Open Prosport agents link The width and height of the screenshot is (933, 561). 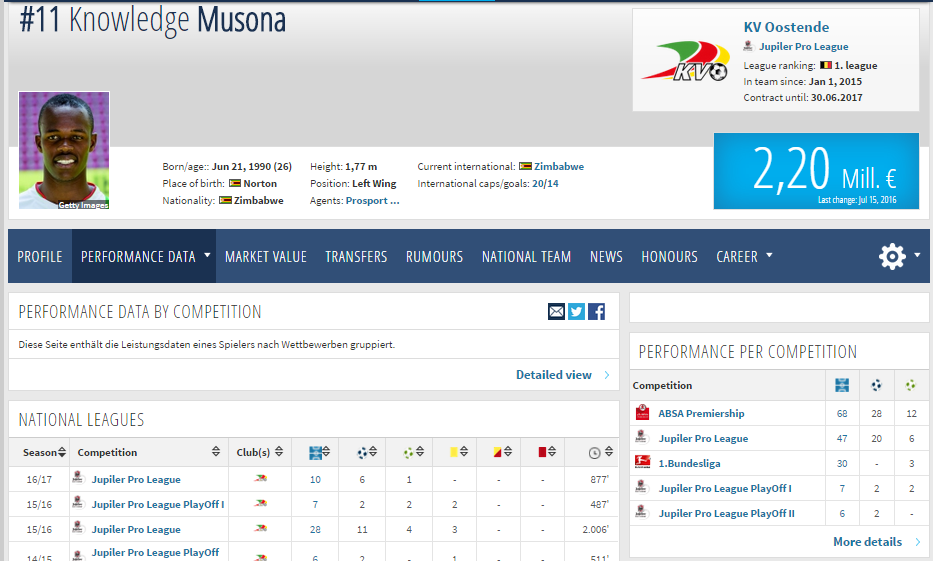372,200
